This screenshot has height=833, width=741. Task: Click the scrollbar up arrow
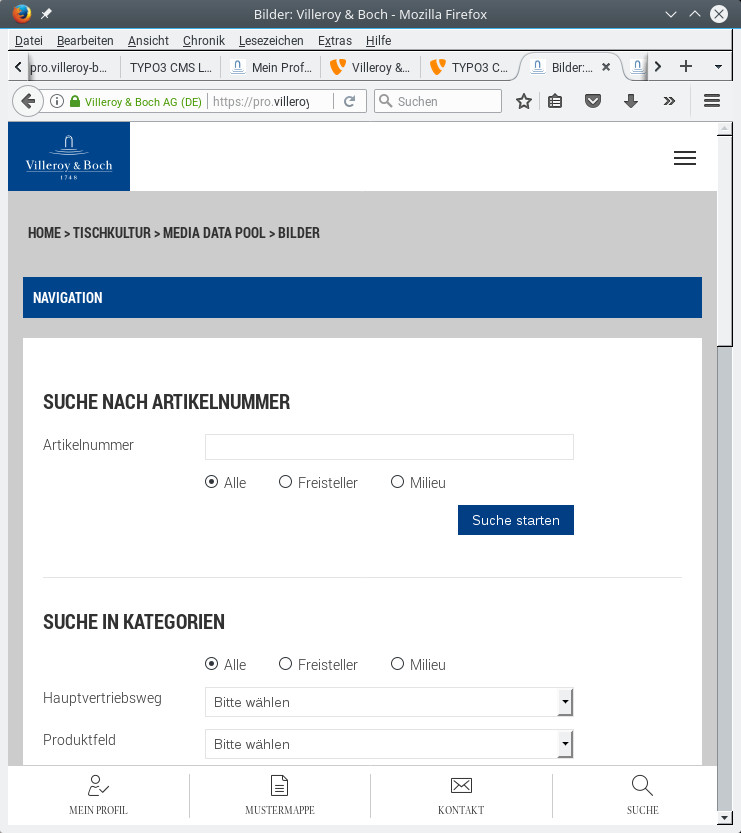[x=725, y=129]
